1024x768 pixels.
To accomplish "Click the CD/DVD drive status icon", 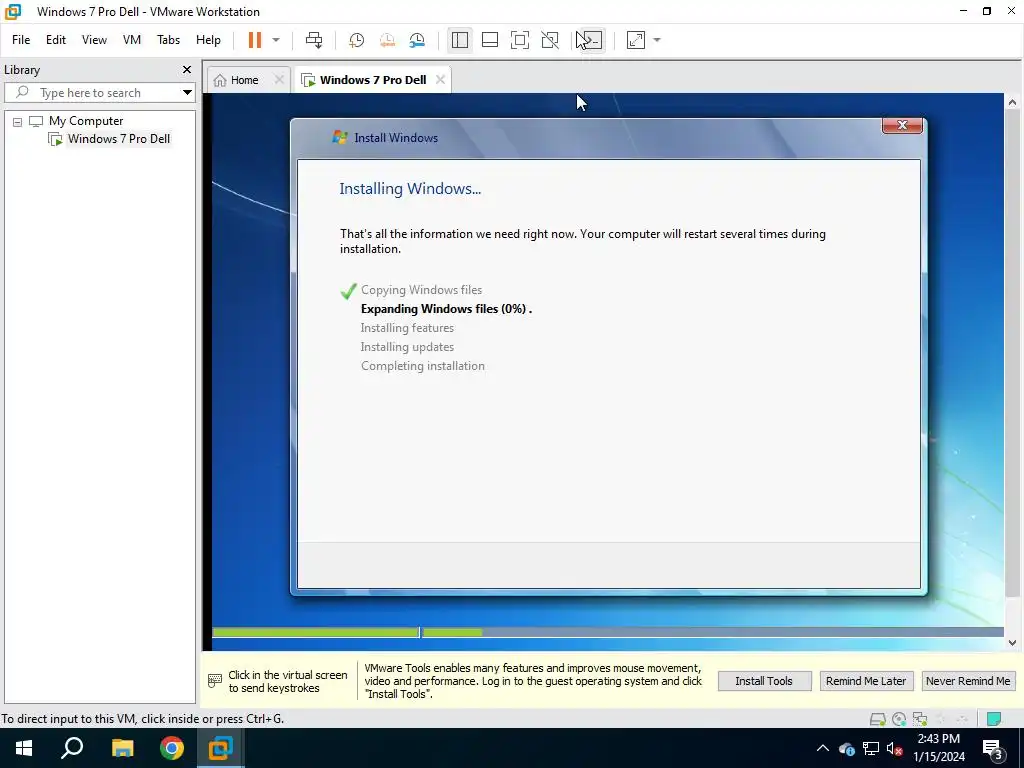I will [x=899, y=719].
